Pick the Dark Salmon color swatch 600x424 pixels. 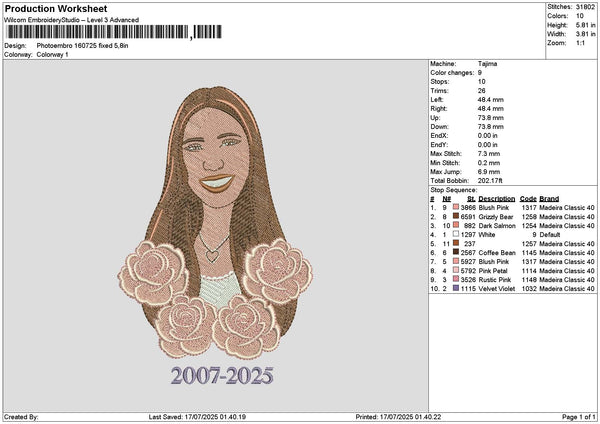click(x=456, y=225)
